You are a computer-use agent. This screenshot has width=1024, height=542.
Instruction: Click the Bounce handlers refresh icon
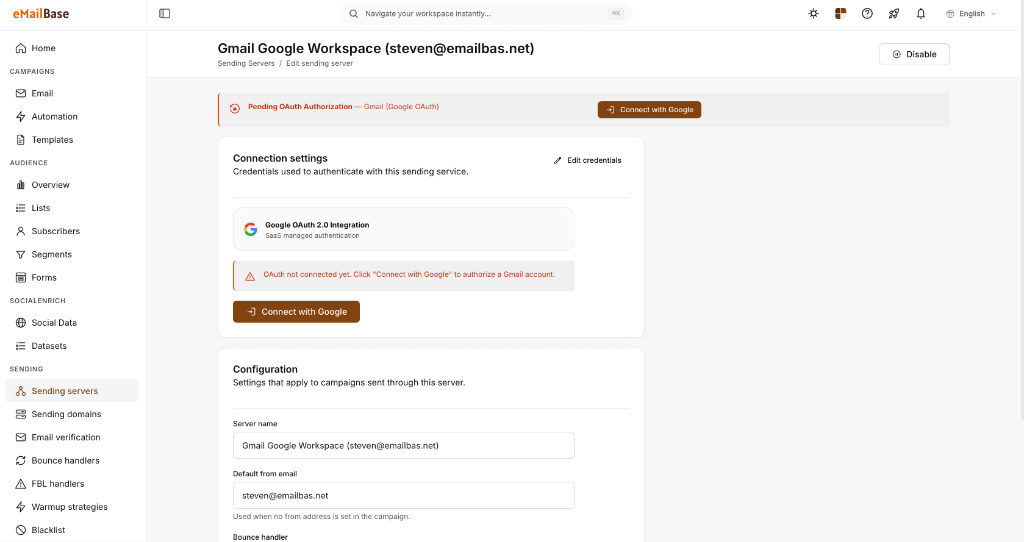click(21, 460)
